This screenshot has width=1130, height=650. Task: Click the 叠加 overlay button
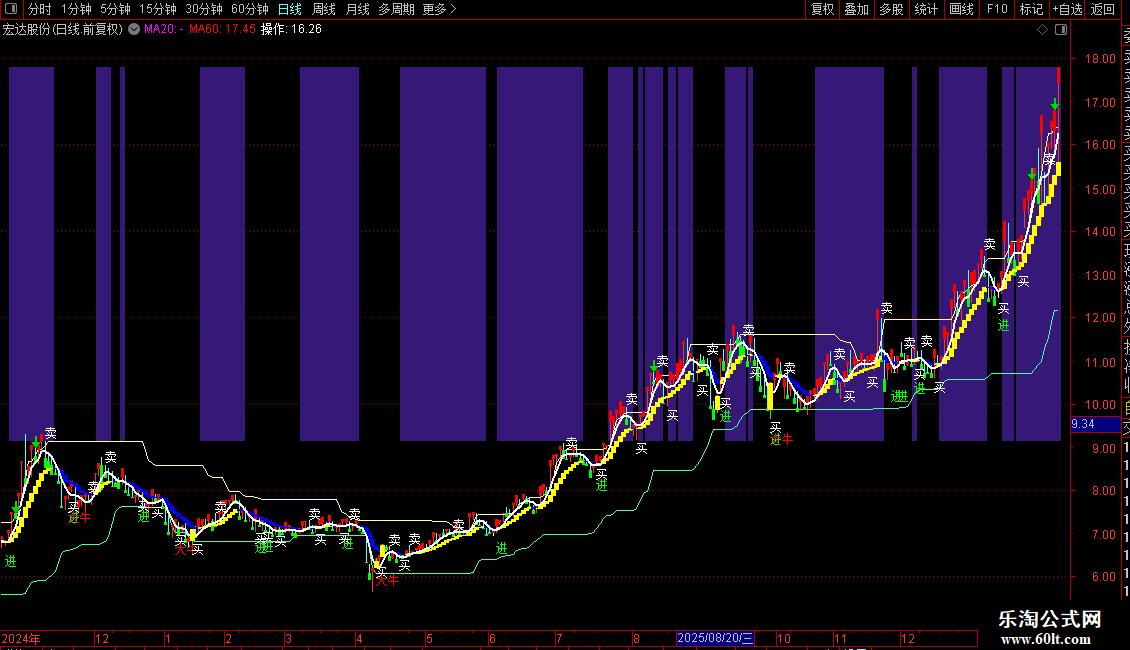click(x=857, y=9)
